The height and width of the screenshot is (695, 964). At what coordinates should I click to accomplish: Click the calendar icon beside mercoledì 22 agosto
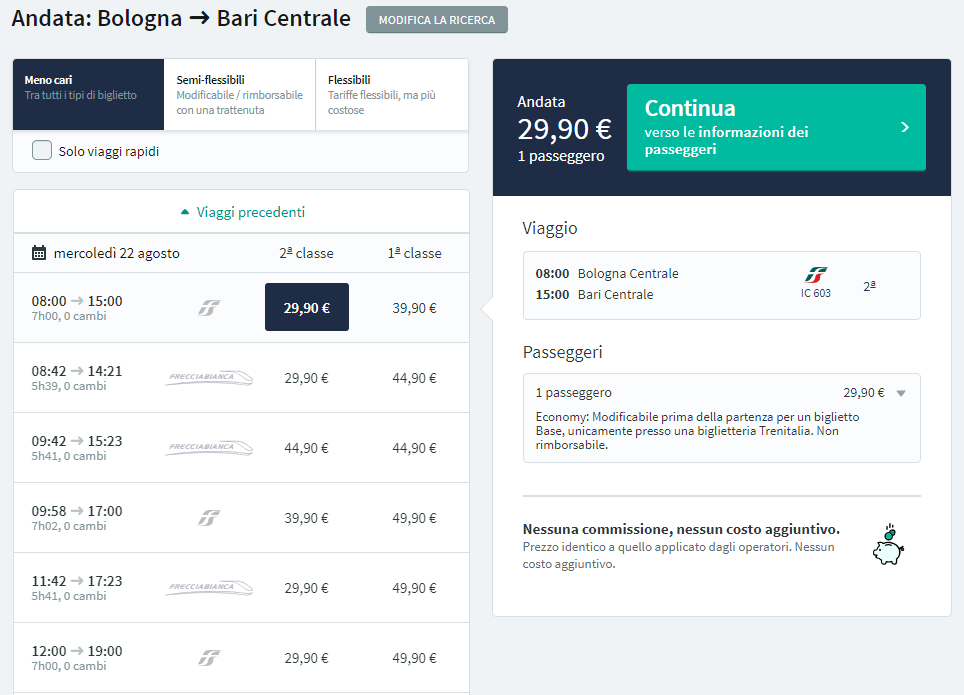pos(39,253)
